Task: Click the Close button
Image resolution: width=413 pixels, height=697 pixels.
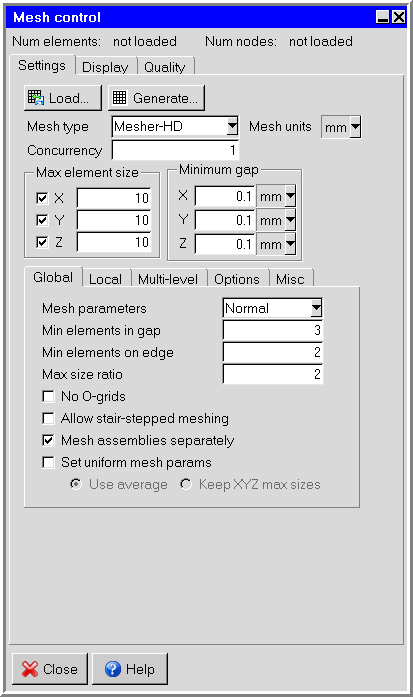Action: (50, 669)
